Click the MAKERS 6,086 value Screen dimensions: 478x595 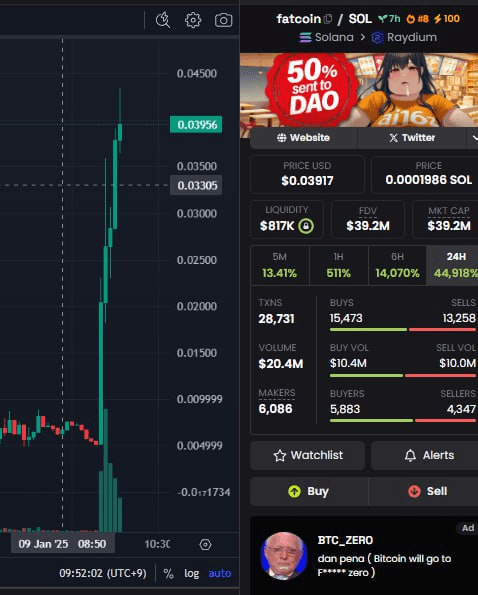point(275,409)
